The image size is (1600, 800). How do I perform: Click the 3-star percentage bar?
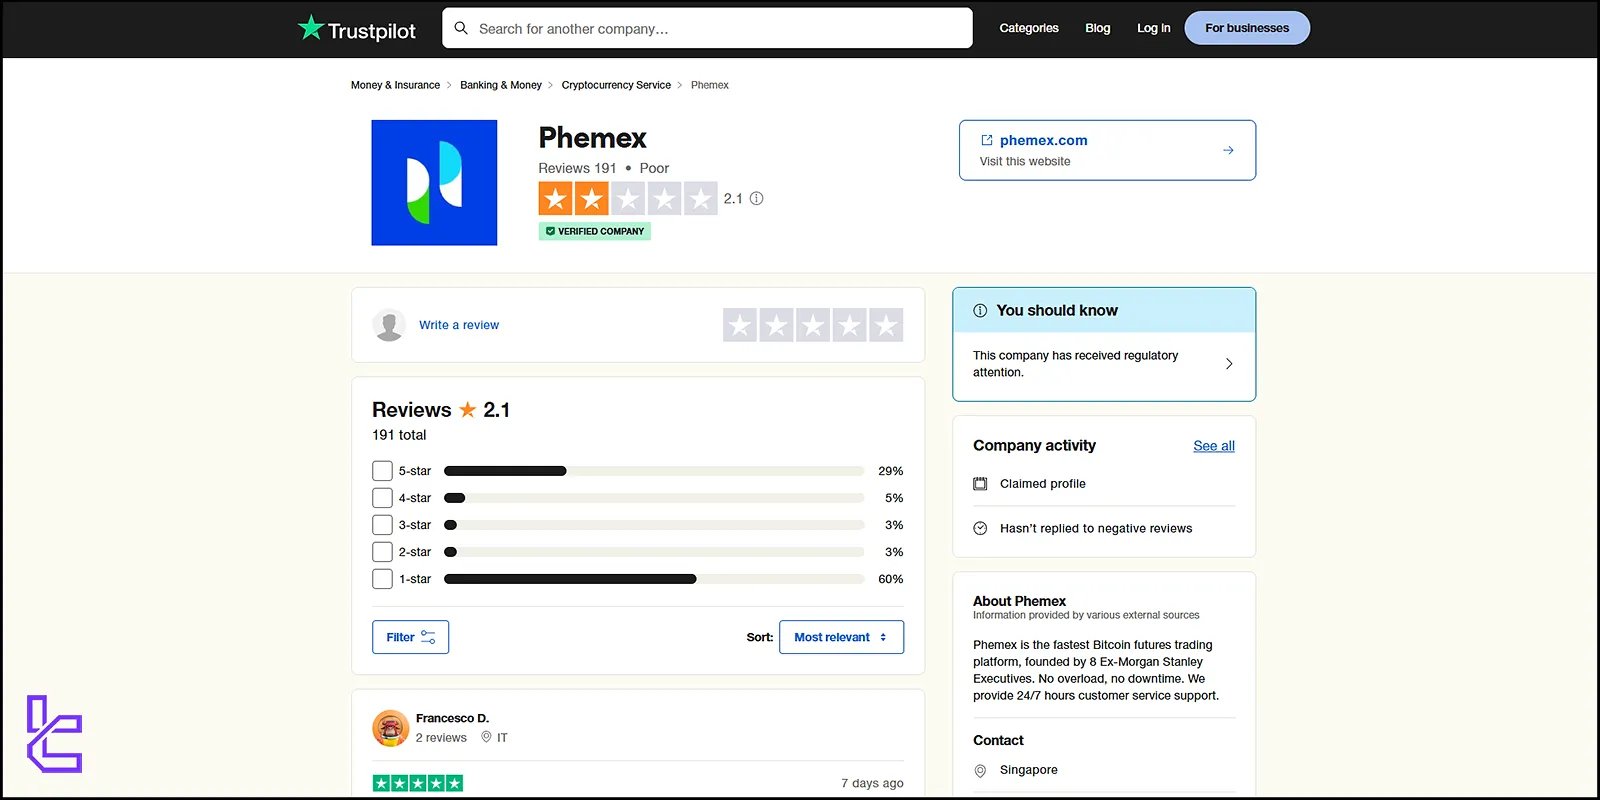(x=654, y=525)
